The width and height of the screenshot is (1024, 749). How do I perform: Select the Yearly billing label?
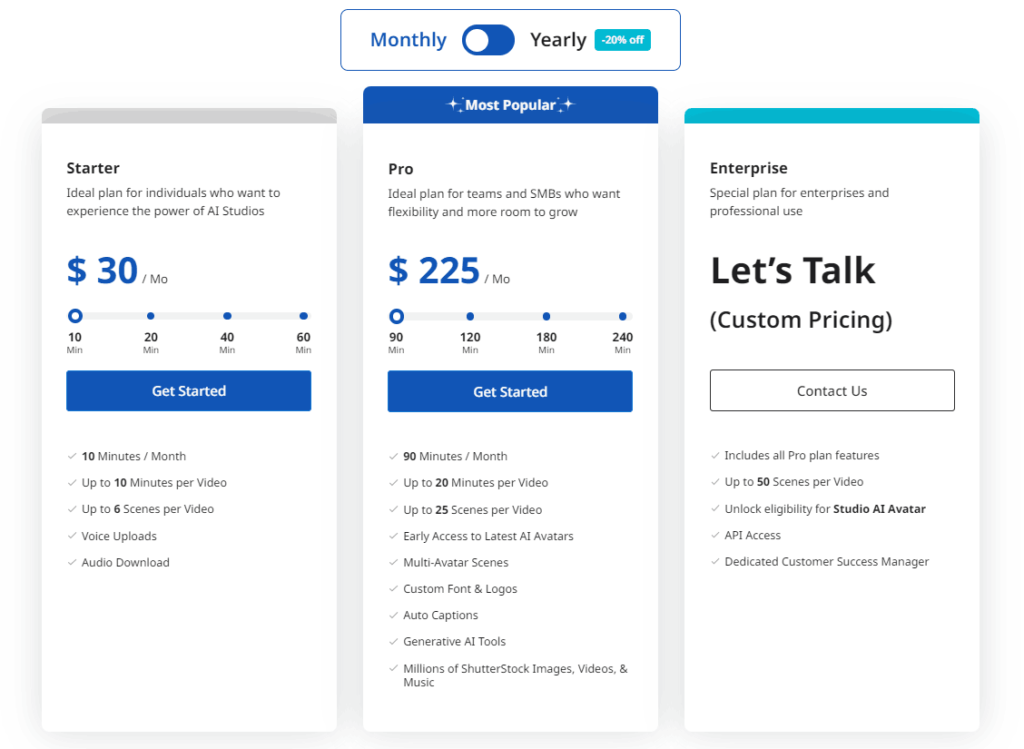click(558, 40)
